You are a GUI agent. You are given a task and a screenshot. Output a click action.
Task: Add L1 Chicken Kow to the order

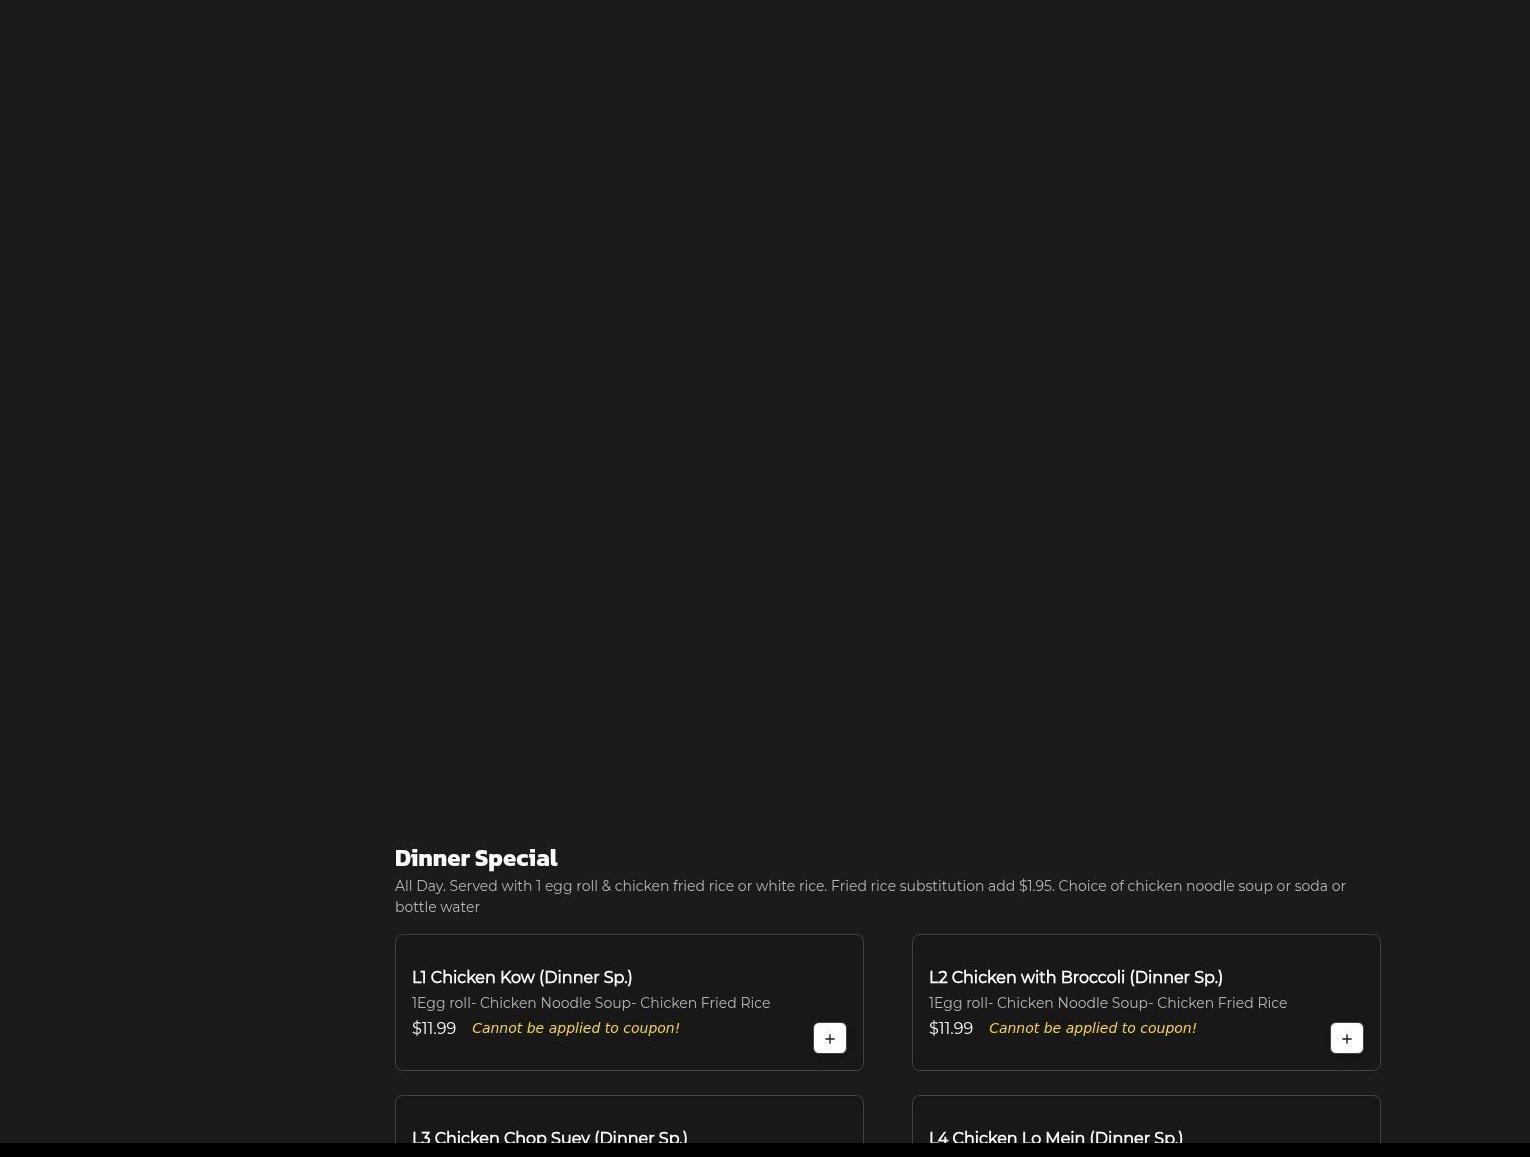[830, 1038]
